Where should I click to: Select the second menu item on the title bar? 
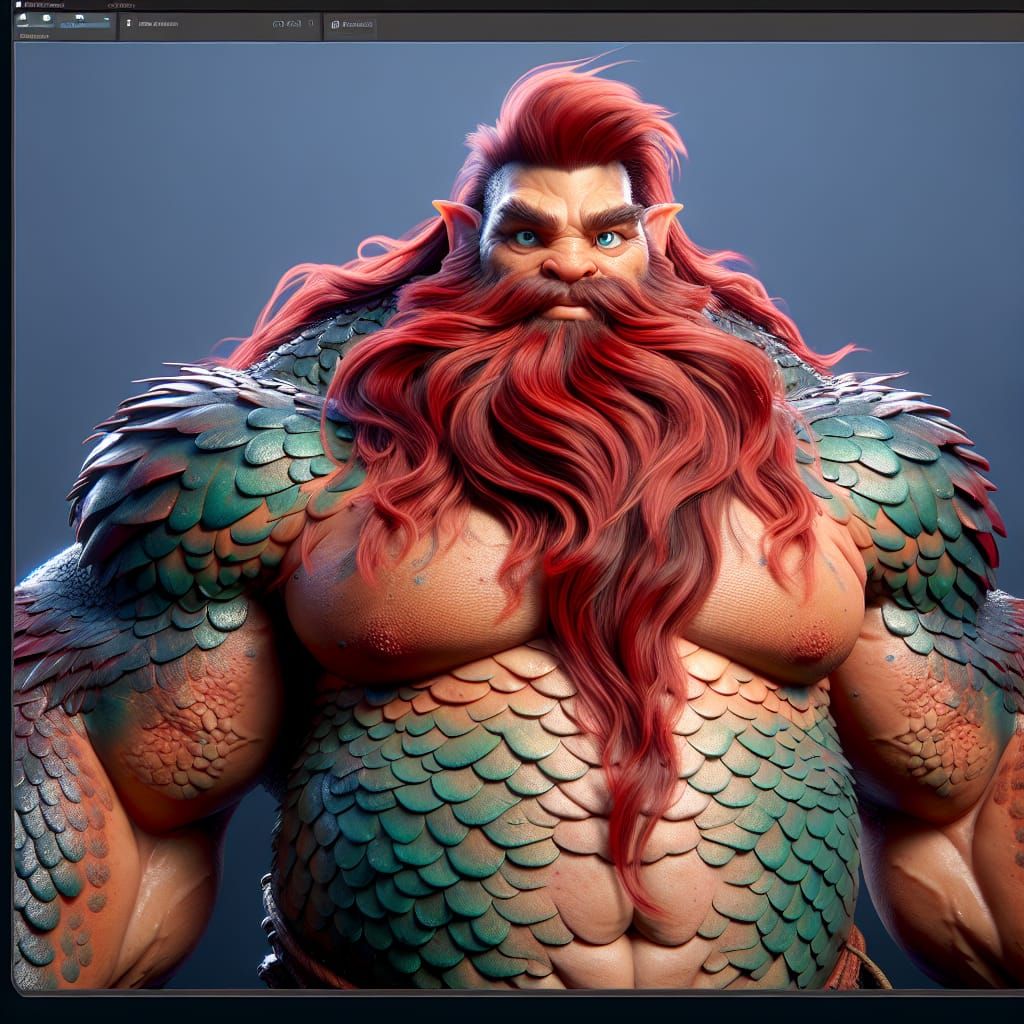118,6
